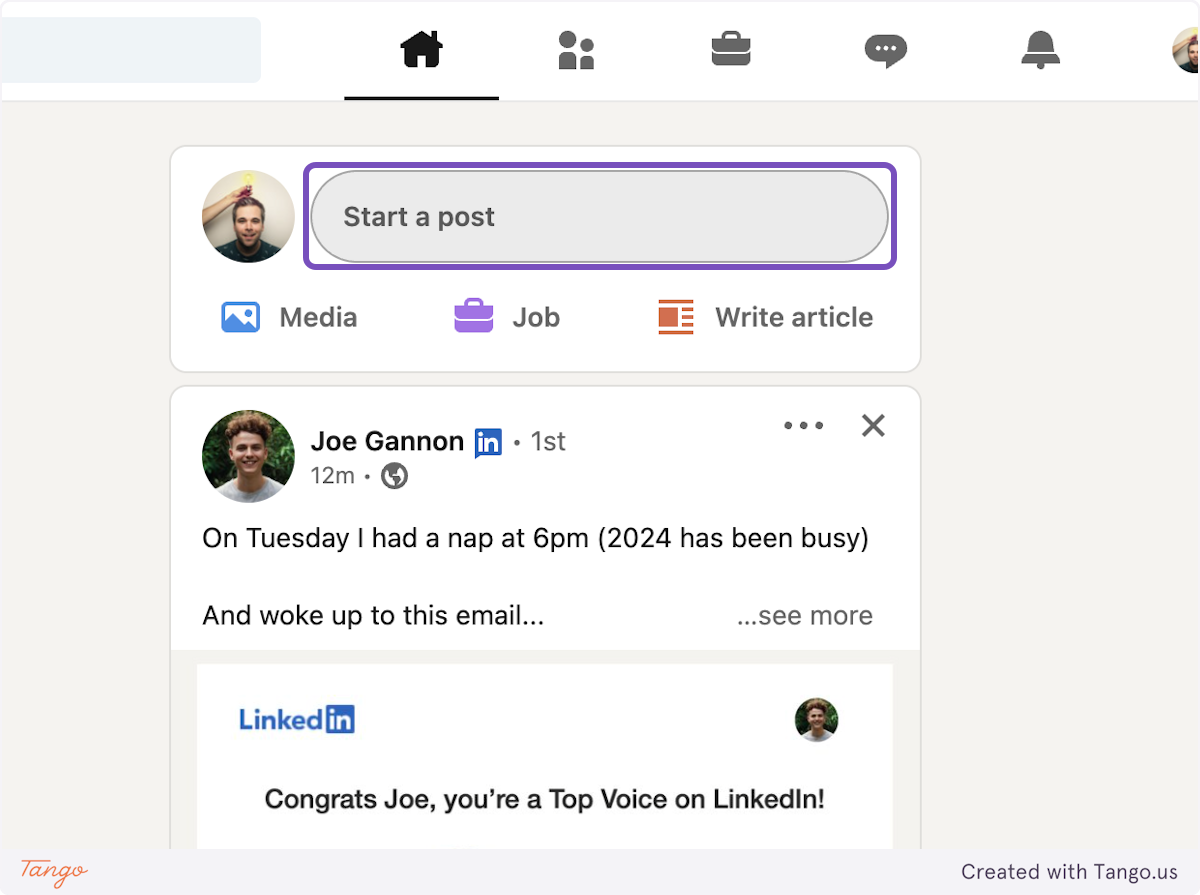This screenshot has height=895, width=1200.
Task: Click the globe visibility icon on Joe's post
Action: (395, 477)
